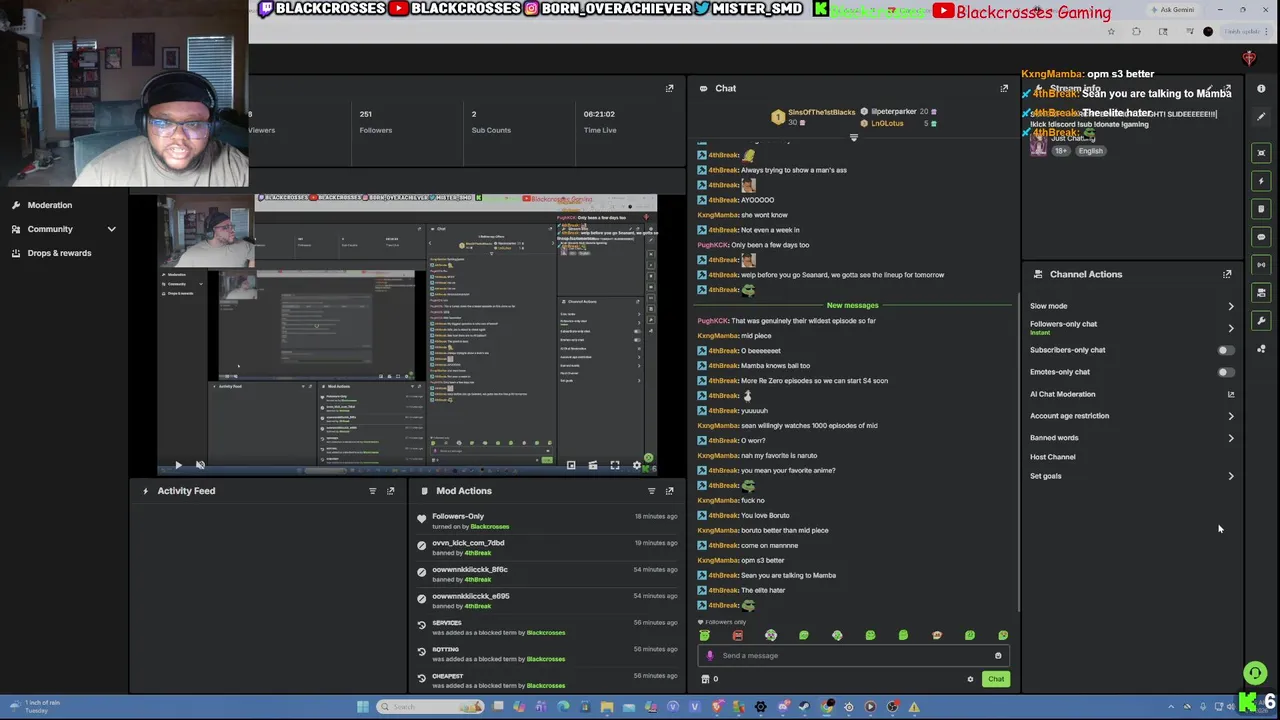Viewport: 1280px width, 720px height.
Task: Collapse chat header chevron under pinned users
Action: point(853,137)
